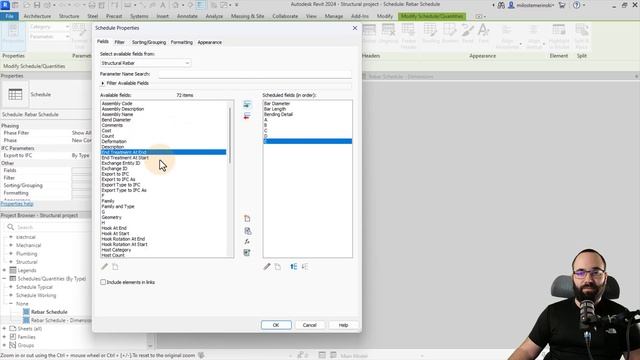Select 'Rebar Schedule - Dimensions' in the Project Browser

point(61,320)
